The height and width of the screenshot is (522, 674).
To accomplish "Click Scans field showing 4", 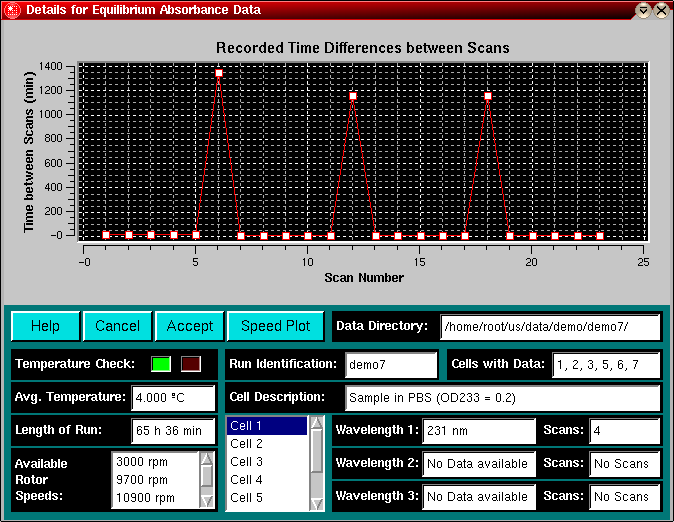I will point(624,430).
